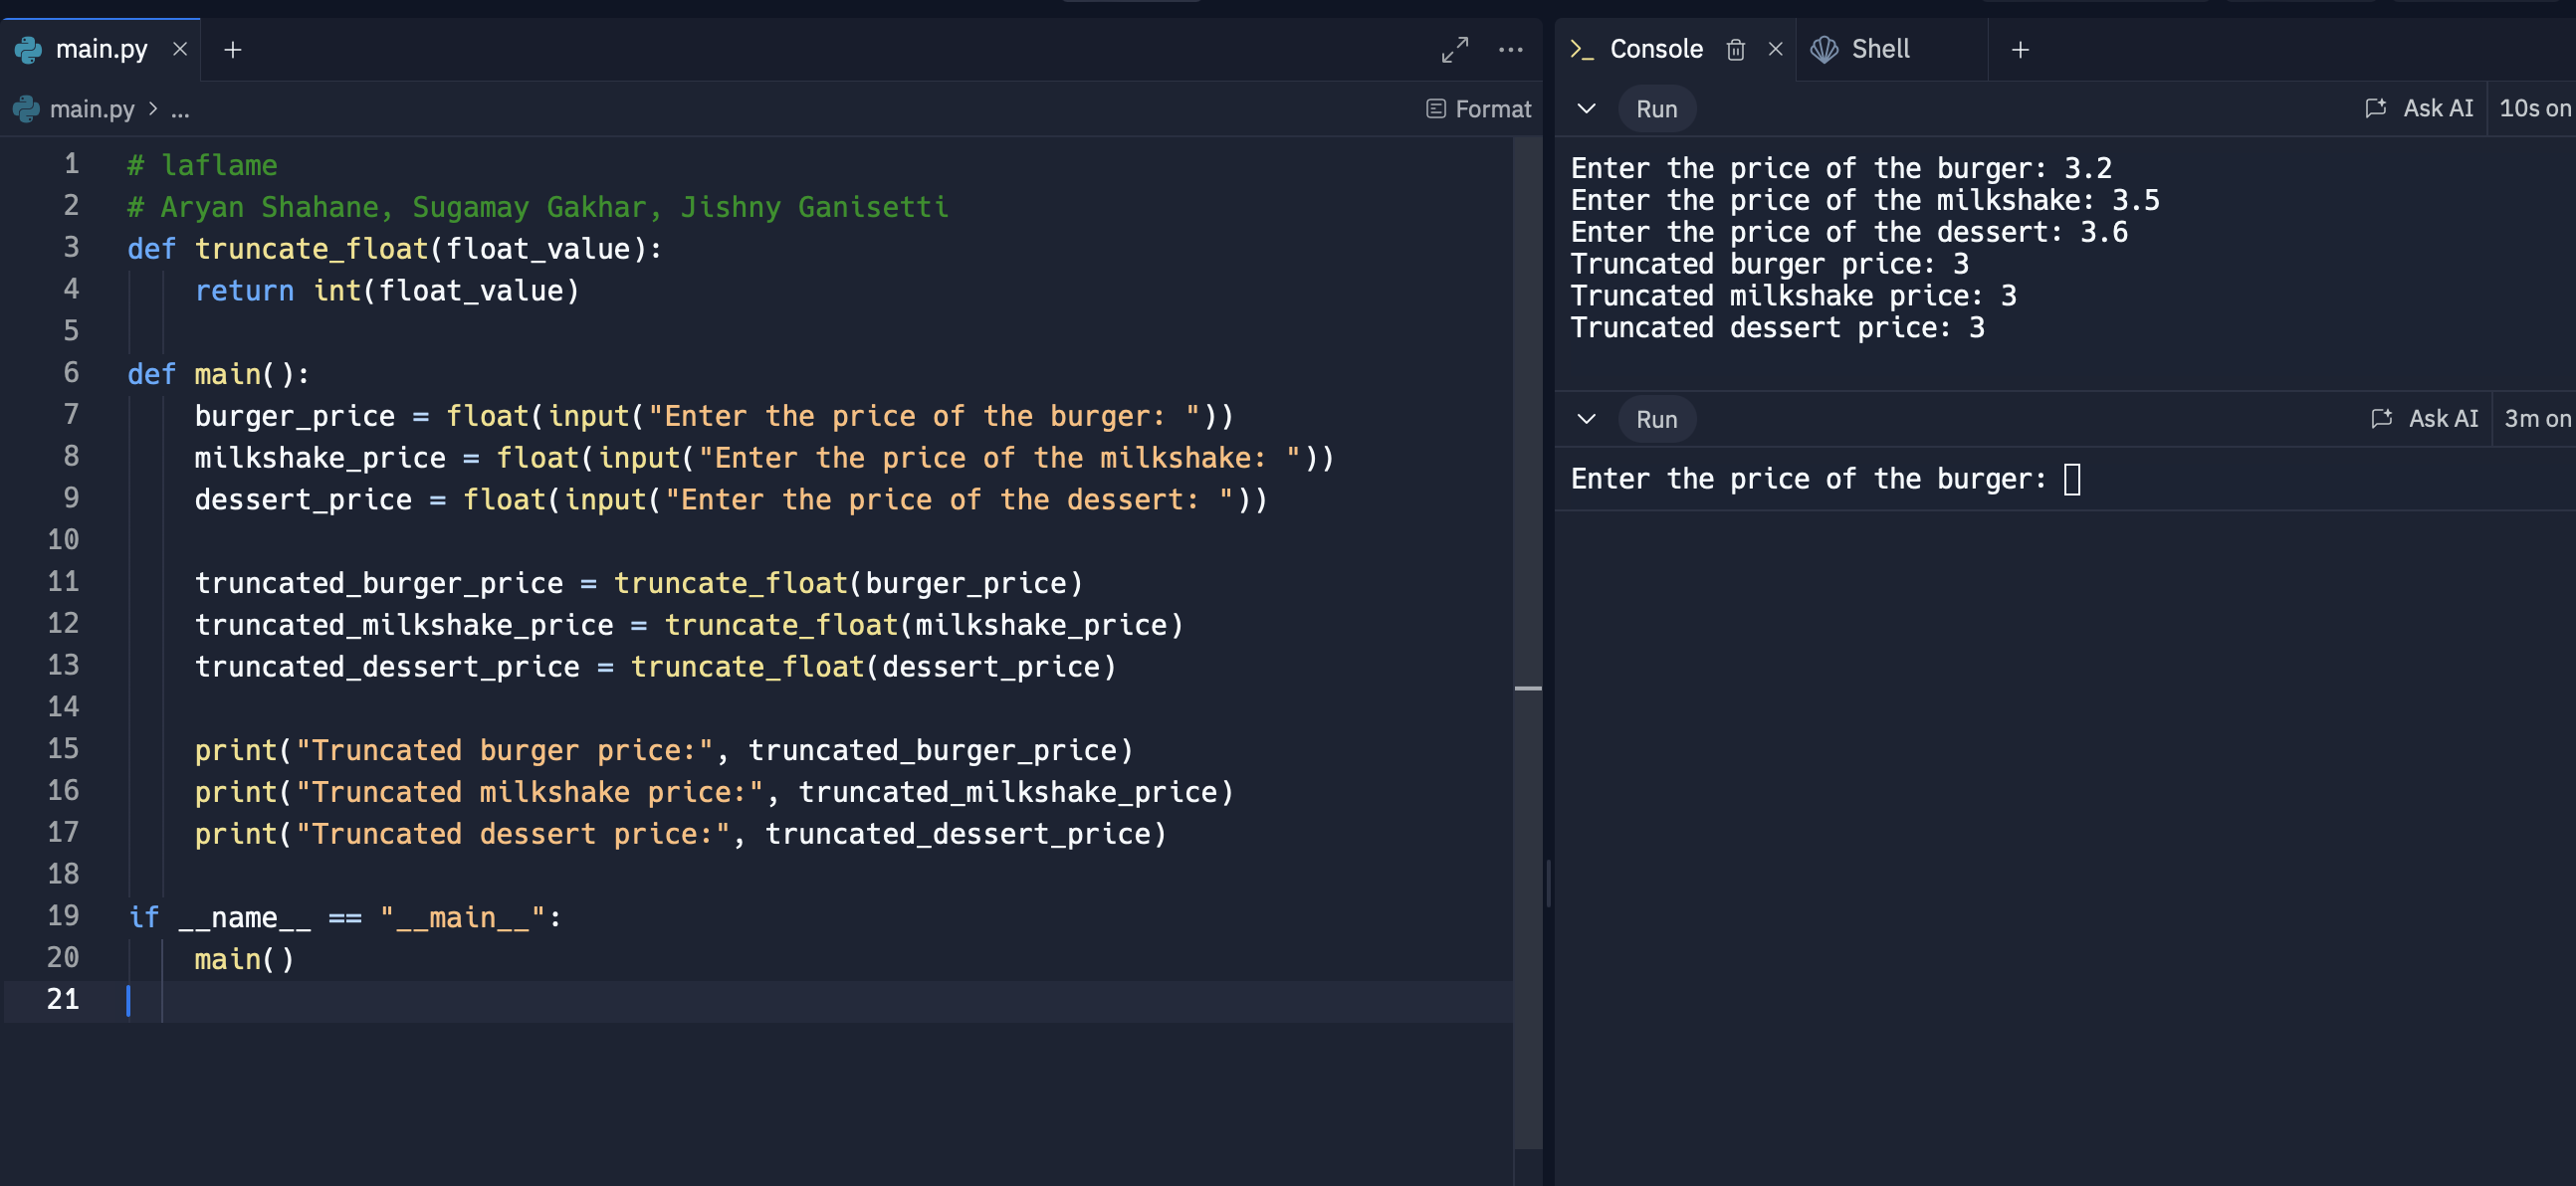Image resolution: width=2576 pixels, height=1186 pixels.
Task: Close the Console tab
Action: tap(1775, 49)
